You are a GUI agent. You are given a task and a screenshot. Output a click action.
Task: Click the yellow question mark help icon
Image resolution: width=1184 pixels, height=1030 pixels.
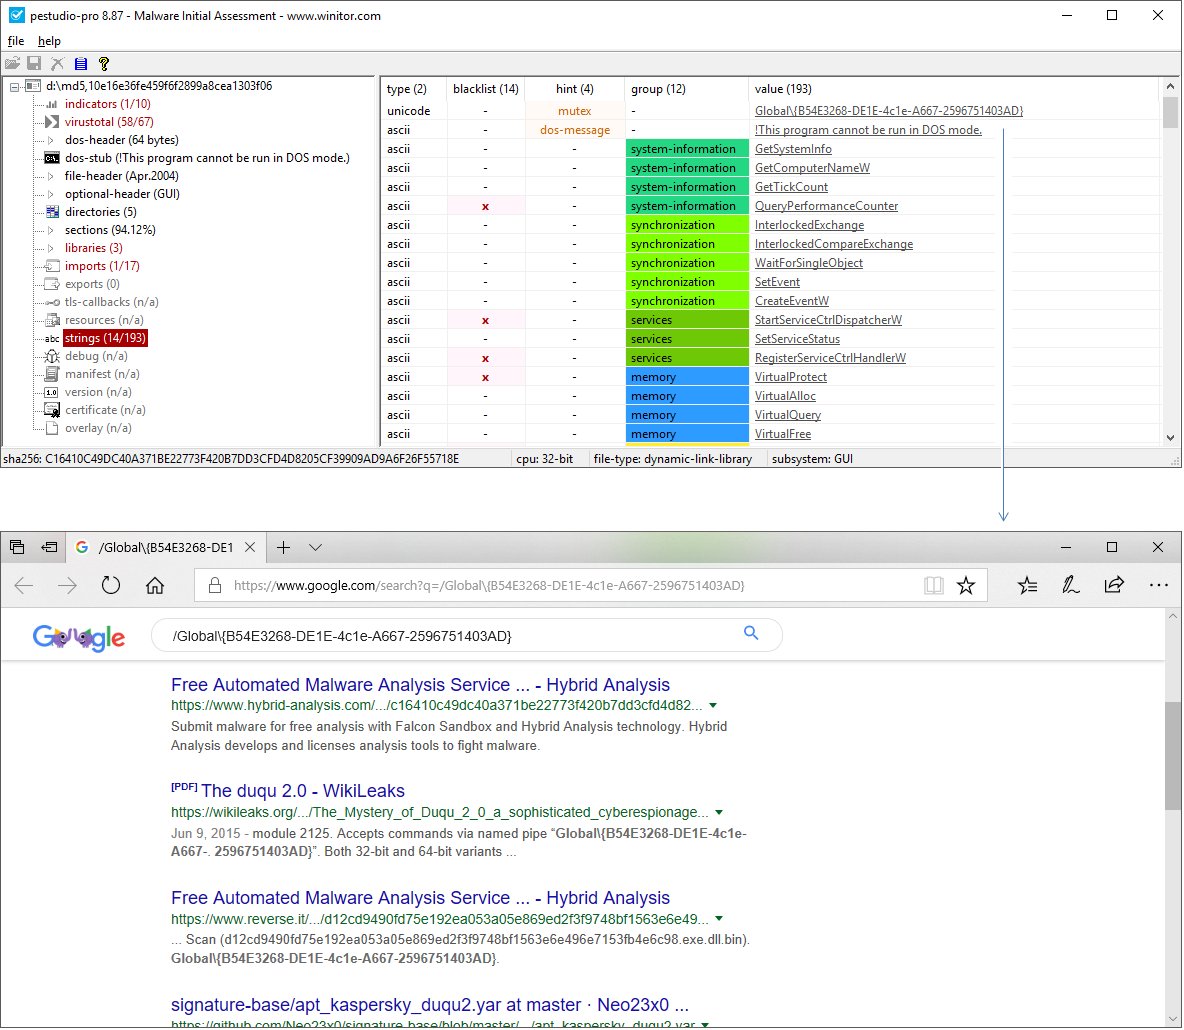click(103, 63)
